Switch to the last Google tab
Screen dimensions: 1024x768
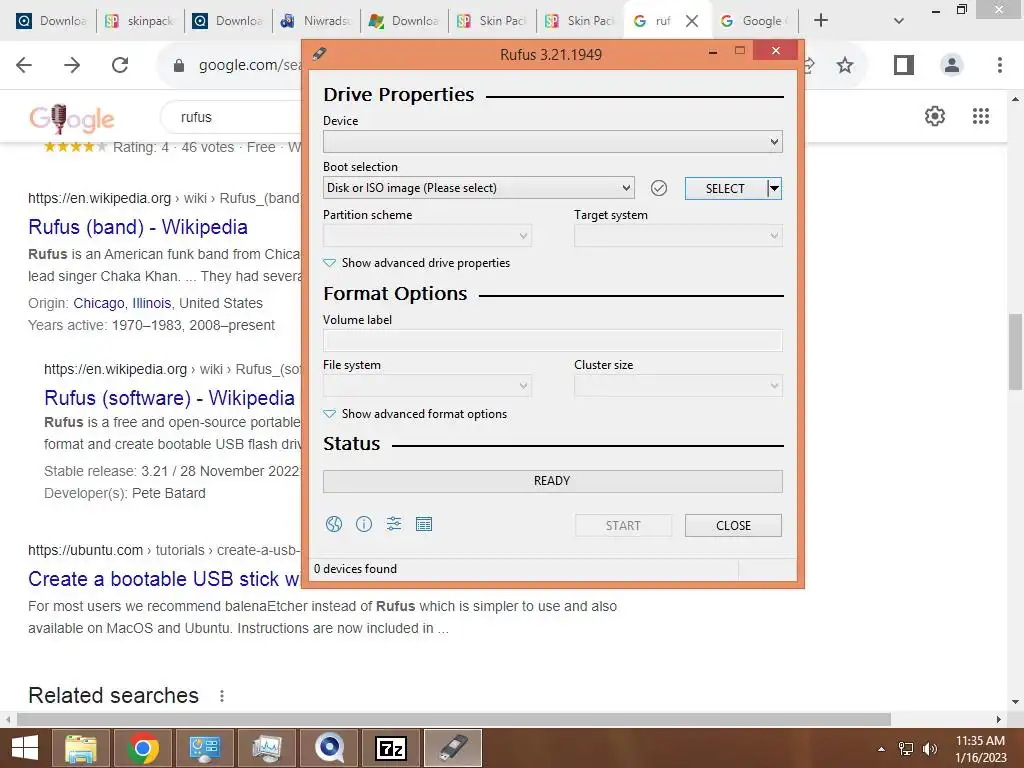pos(754,21)
